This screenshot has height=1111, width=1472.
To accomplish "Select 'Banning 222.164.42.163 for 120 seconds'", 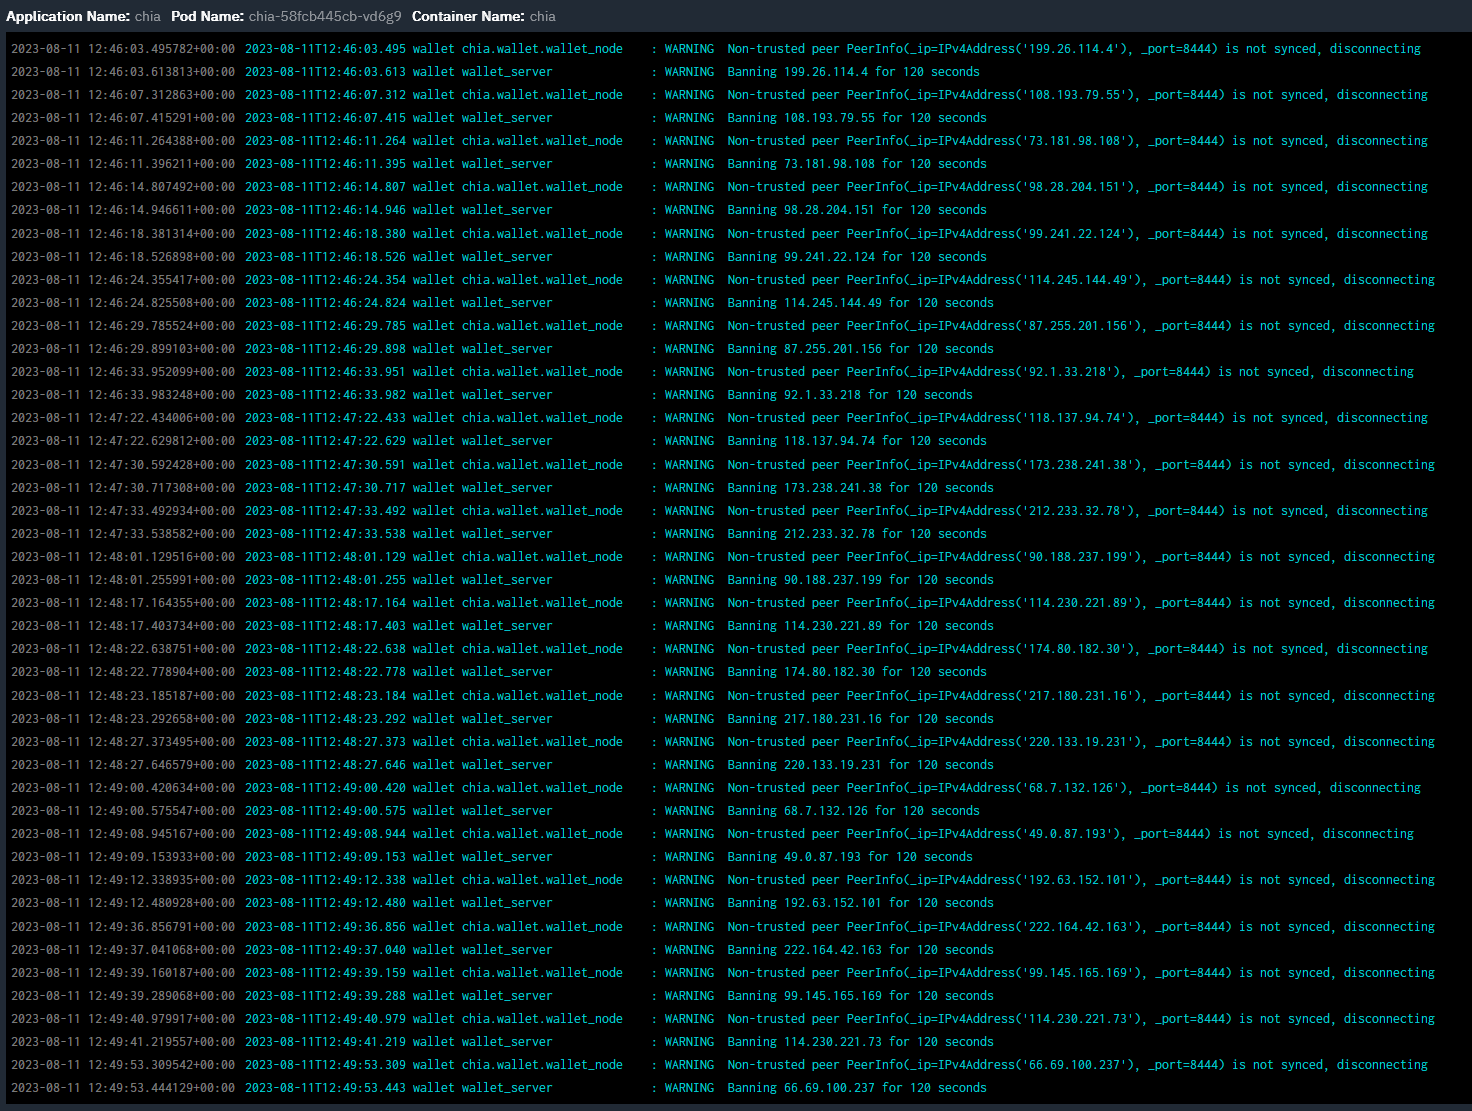I will 860,950.
